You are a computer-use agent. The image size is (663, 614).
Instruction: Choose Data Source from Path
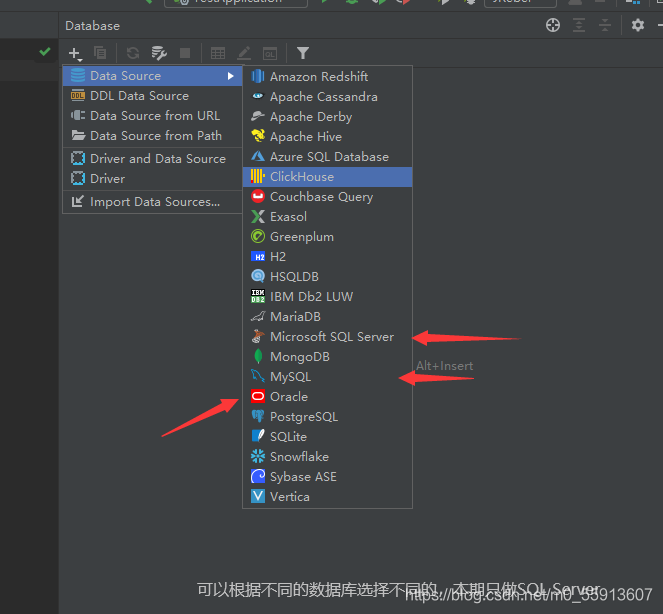[152, 136]
